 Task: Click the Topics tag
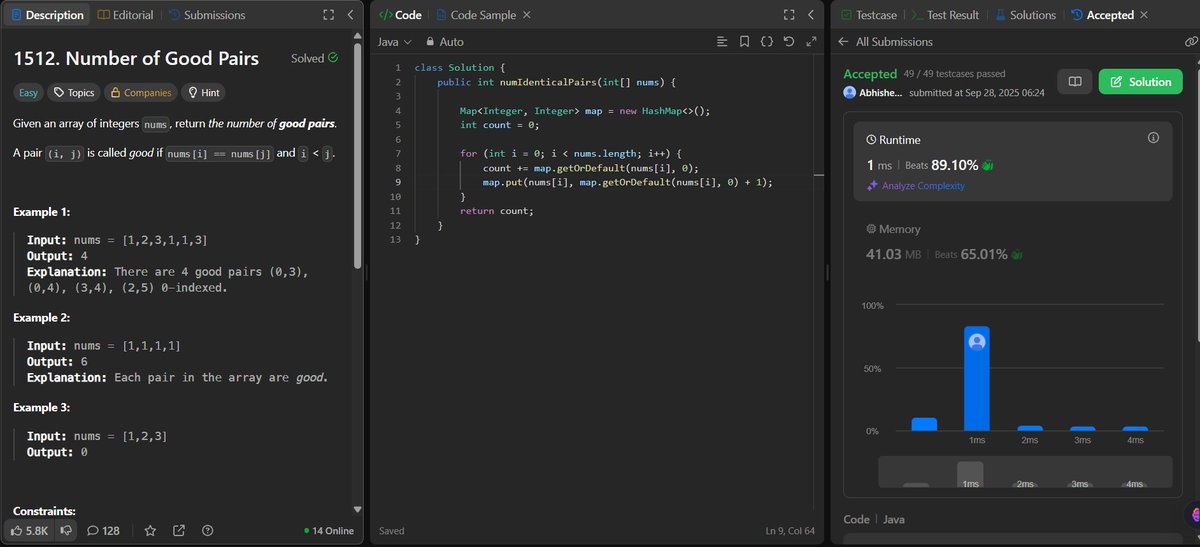(74, 92)
